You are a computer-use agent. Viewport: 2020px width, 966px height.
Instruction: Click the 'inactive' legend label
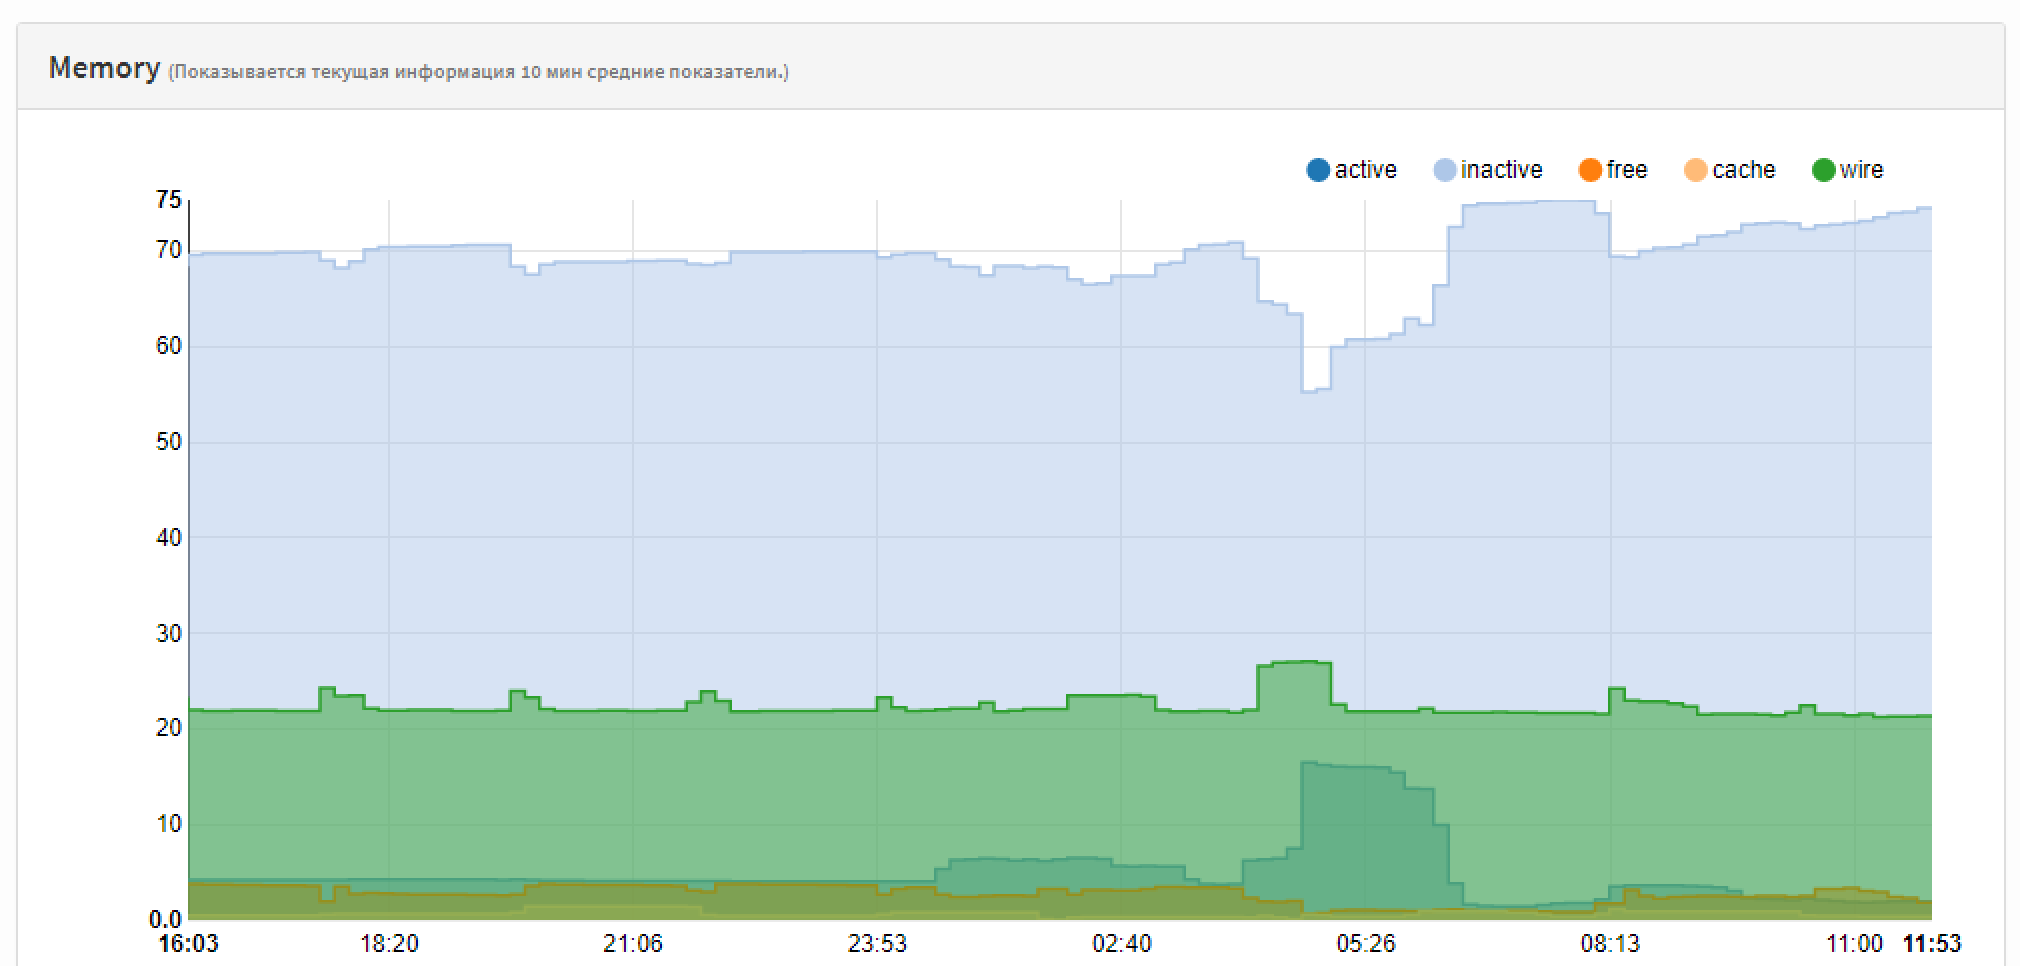coord(1501,170)
